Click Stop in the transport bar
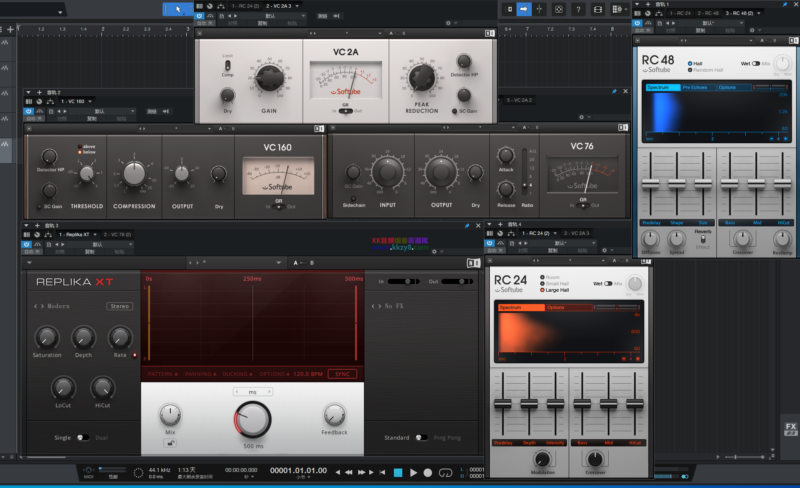 (x=398, y=473)
